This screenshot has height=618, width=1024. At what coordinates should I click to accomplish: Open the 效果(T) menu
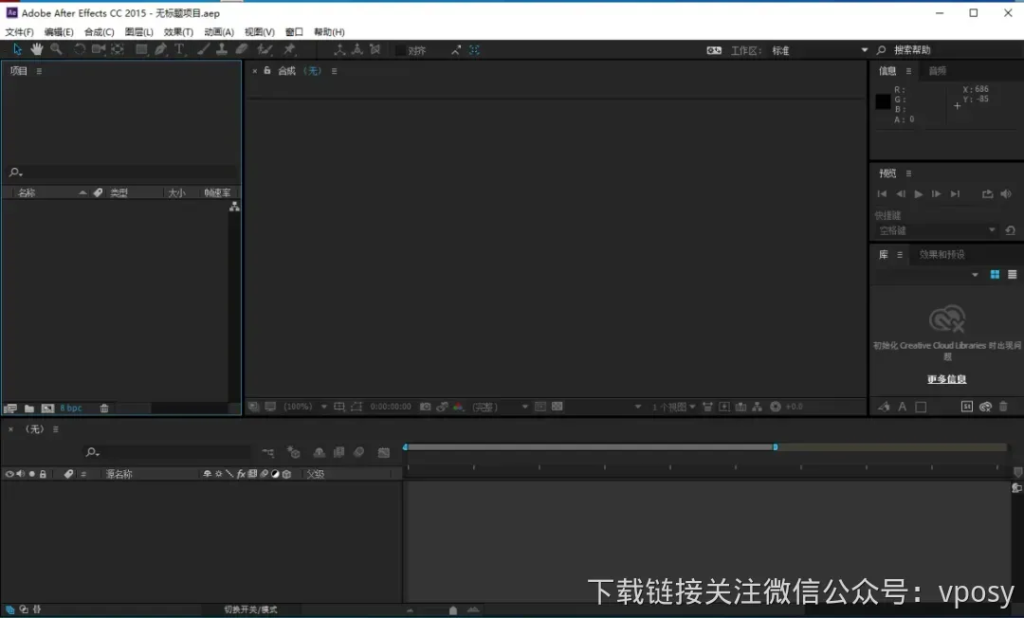coord(178,32)
